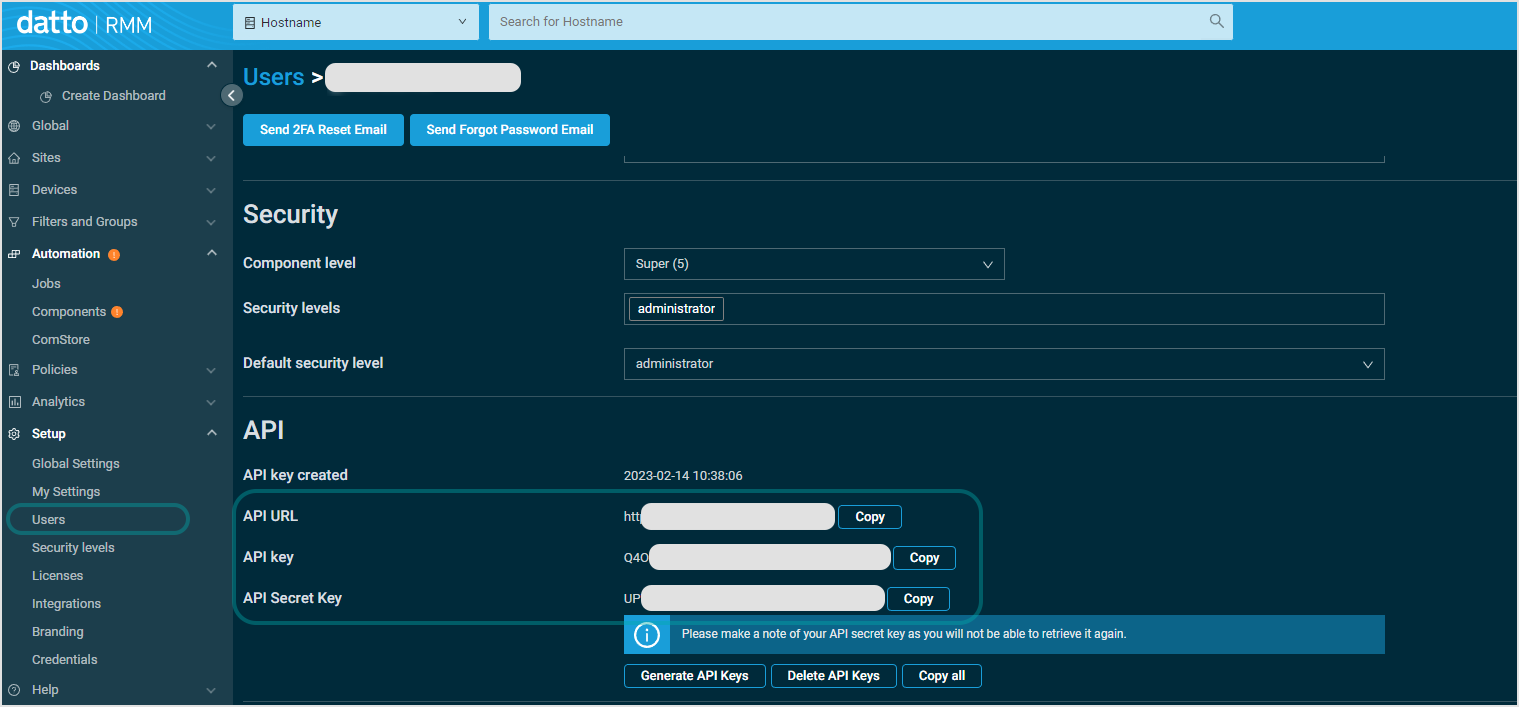The height and width of the screenshot is (707, 1519).
Task: Open Devices using its sidebar icon
Action: click(13, 189)
